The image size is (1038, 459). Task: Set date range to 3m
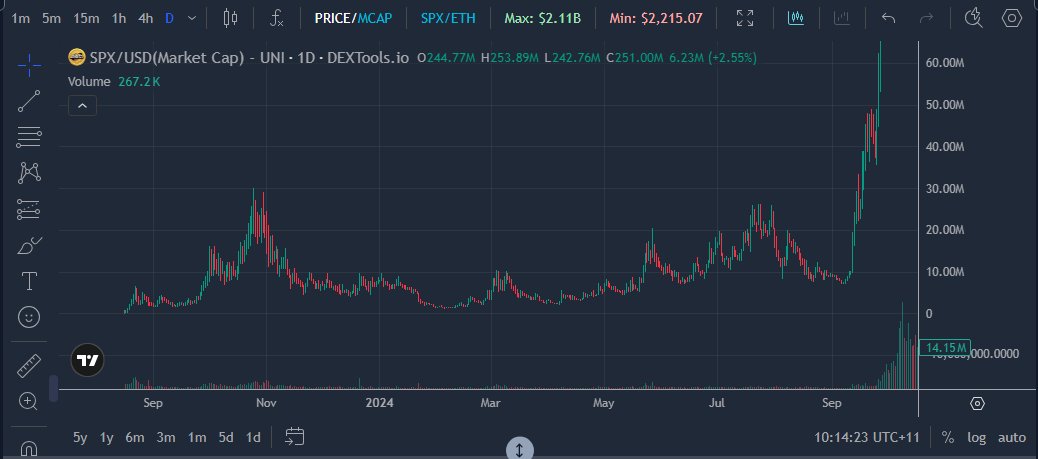[165, 437]
